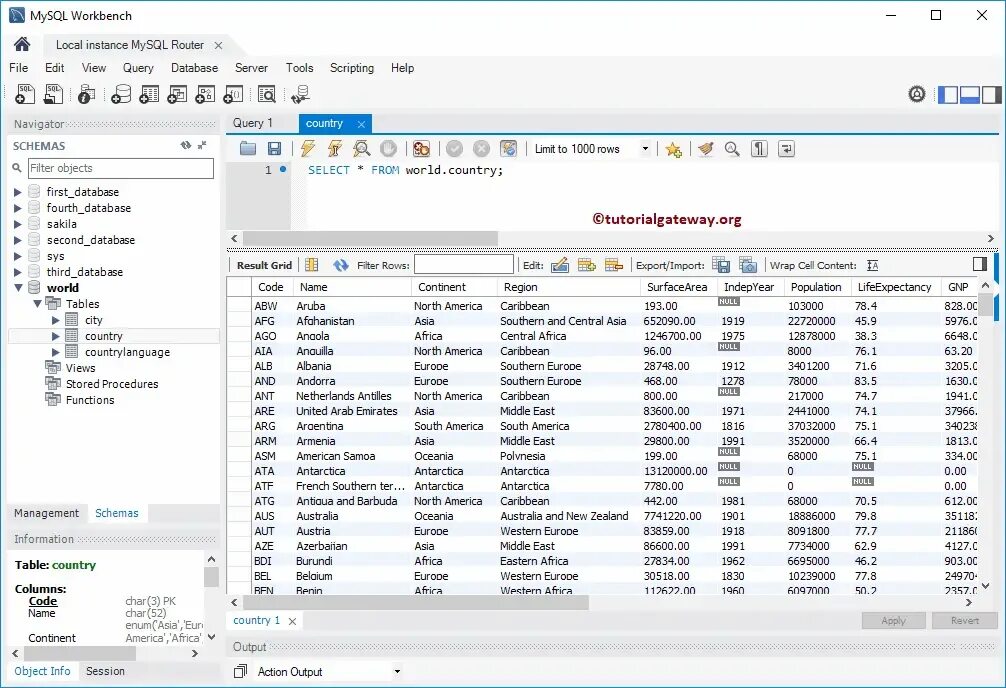Viewport: 1006px width, 688px height.
Task: Toggle the left sidebar panel
Action: pos(948,94)
